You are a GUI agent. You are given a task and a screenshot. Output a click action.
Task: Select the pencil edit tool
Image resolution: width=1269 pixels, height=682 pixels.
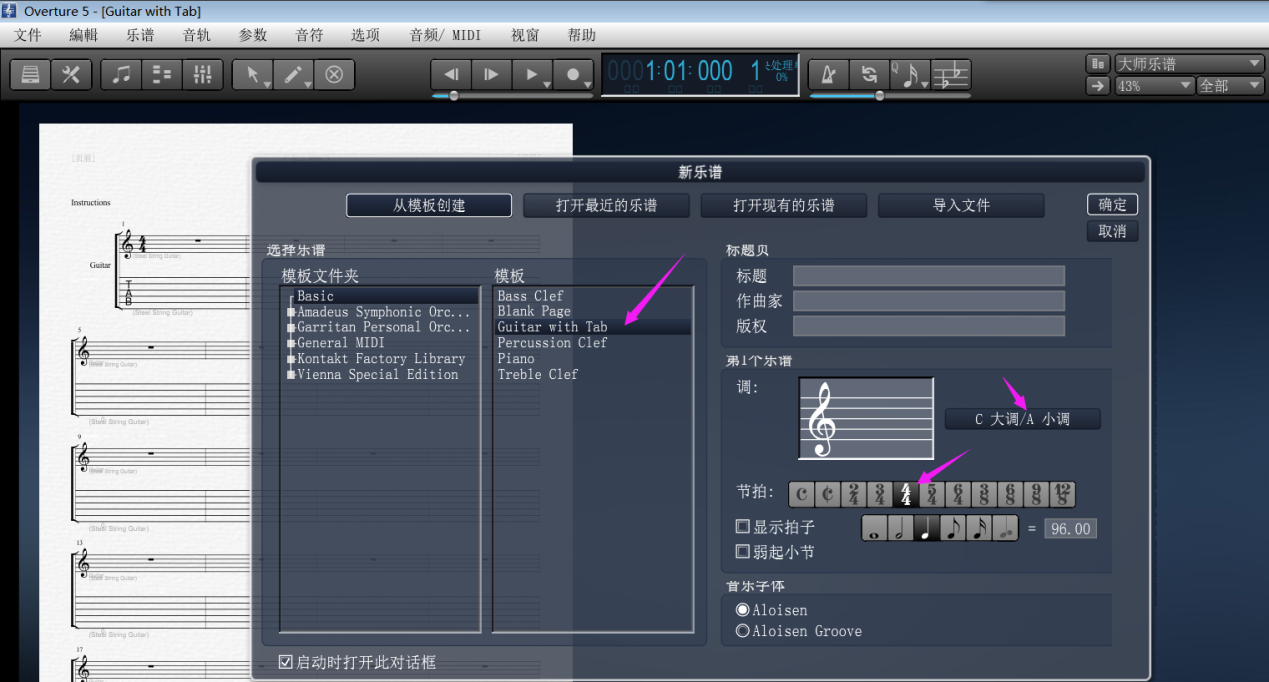291,74
